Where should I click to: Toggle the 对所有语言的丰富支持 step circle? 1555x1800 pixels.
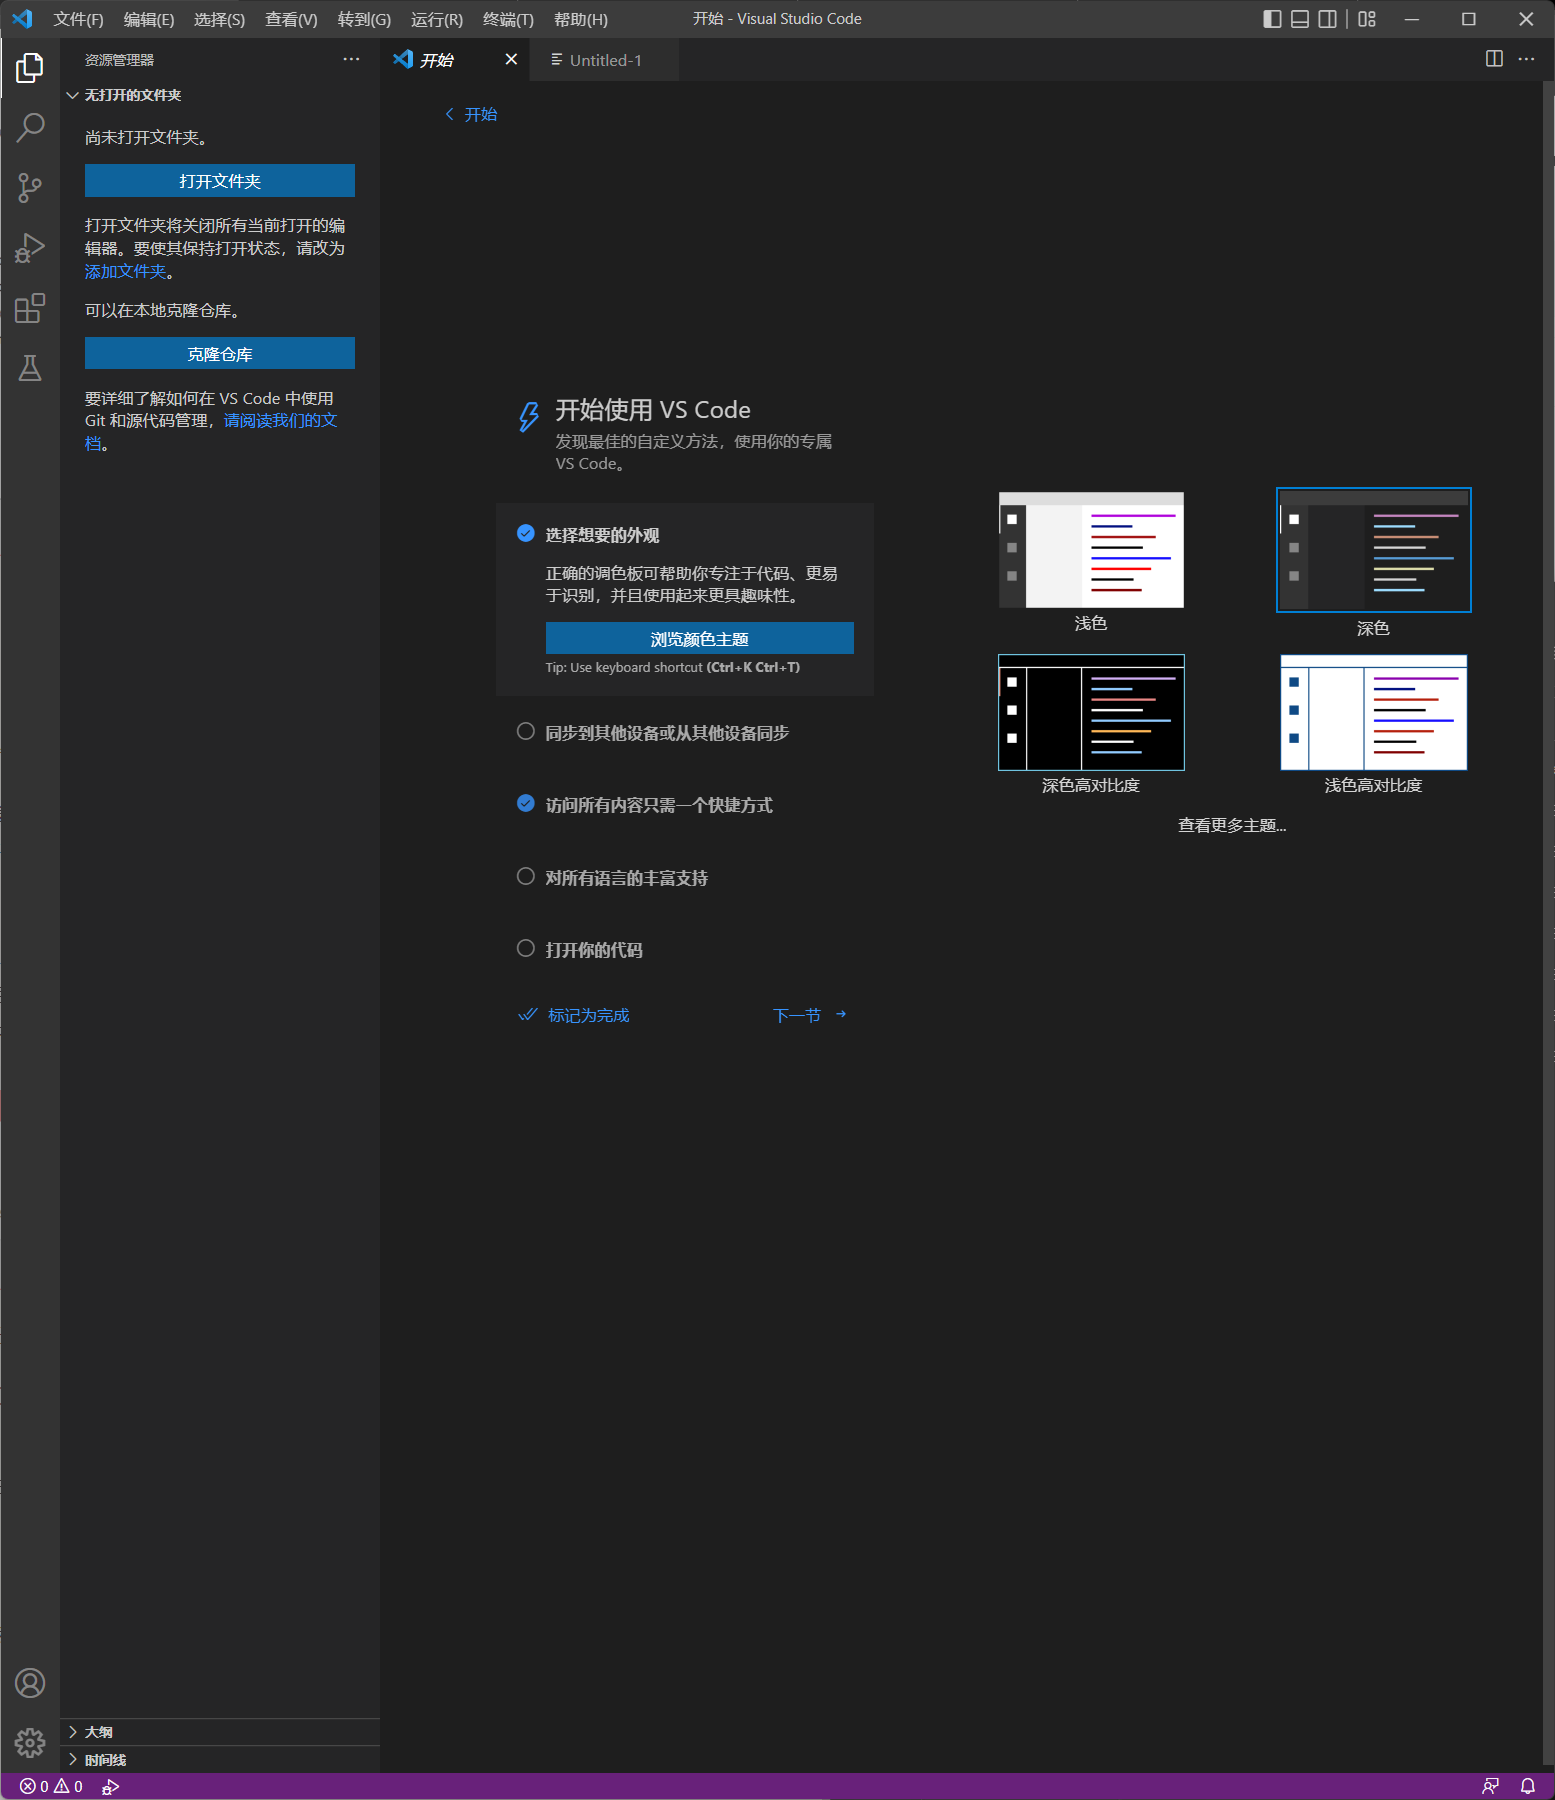coord(525,877)
